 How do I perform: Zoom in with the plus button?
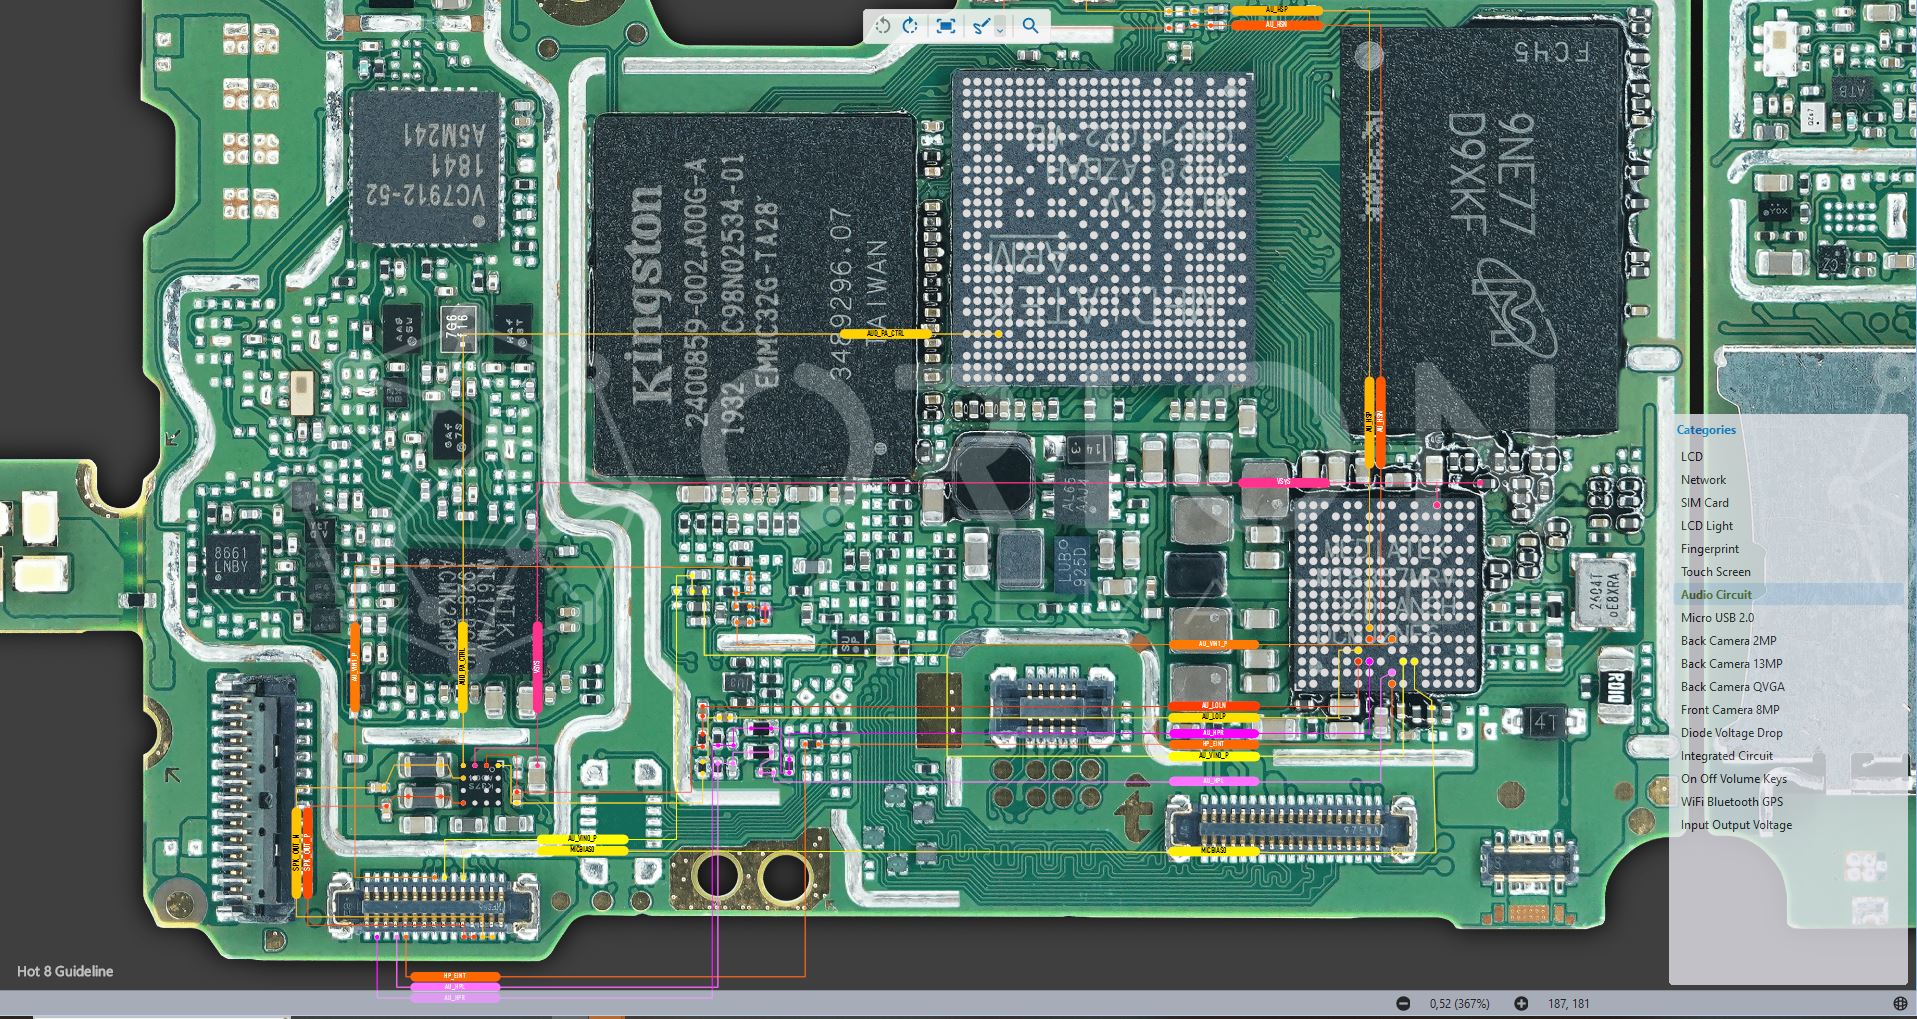click(x=1521, y=1003)
